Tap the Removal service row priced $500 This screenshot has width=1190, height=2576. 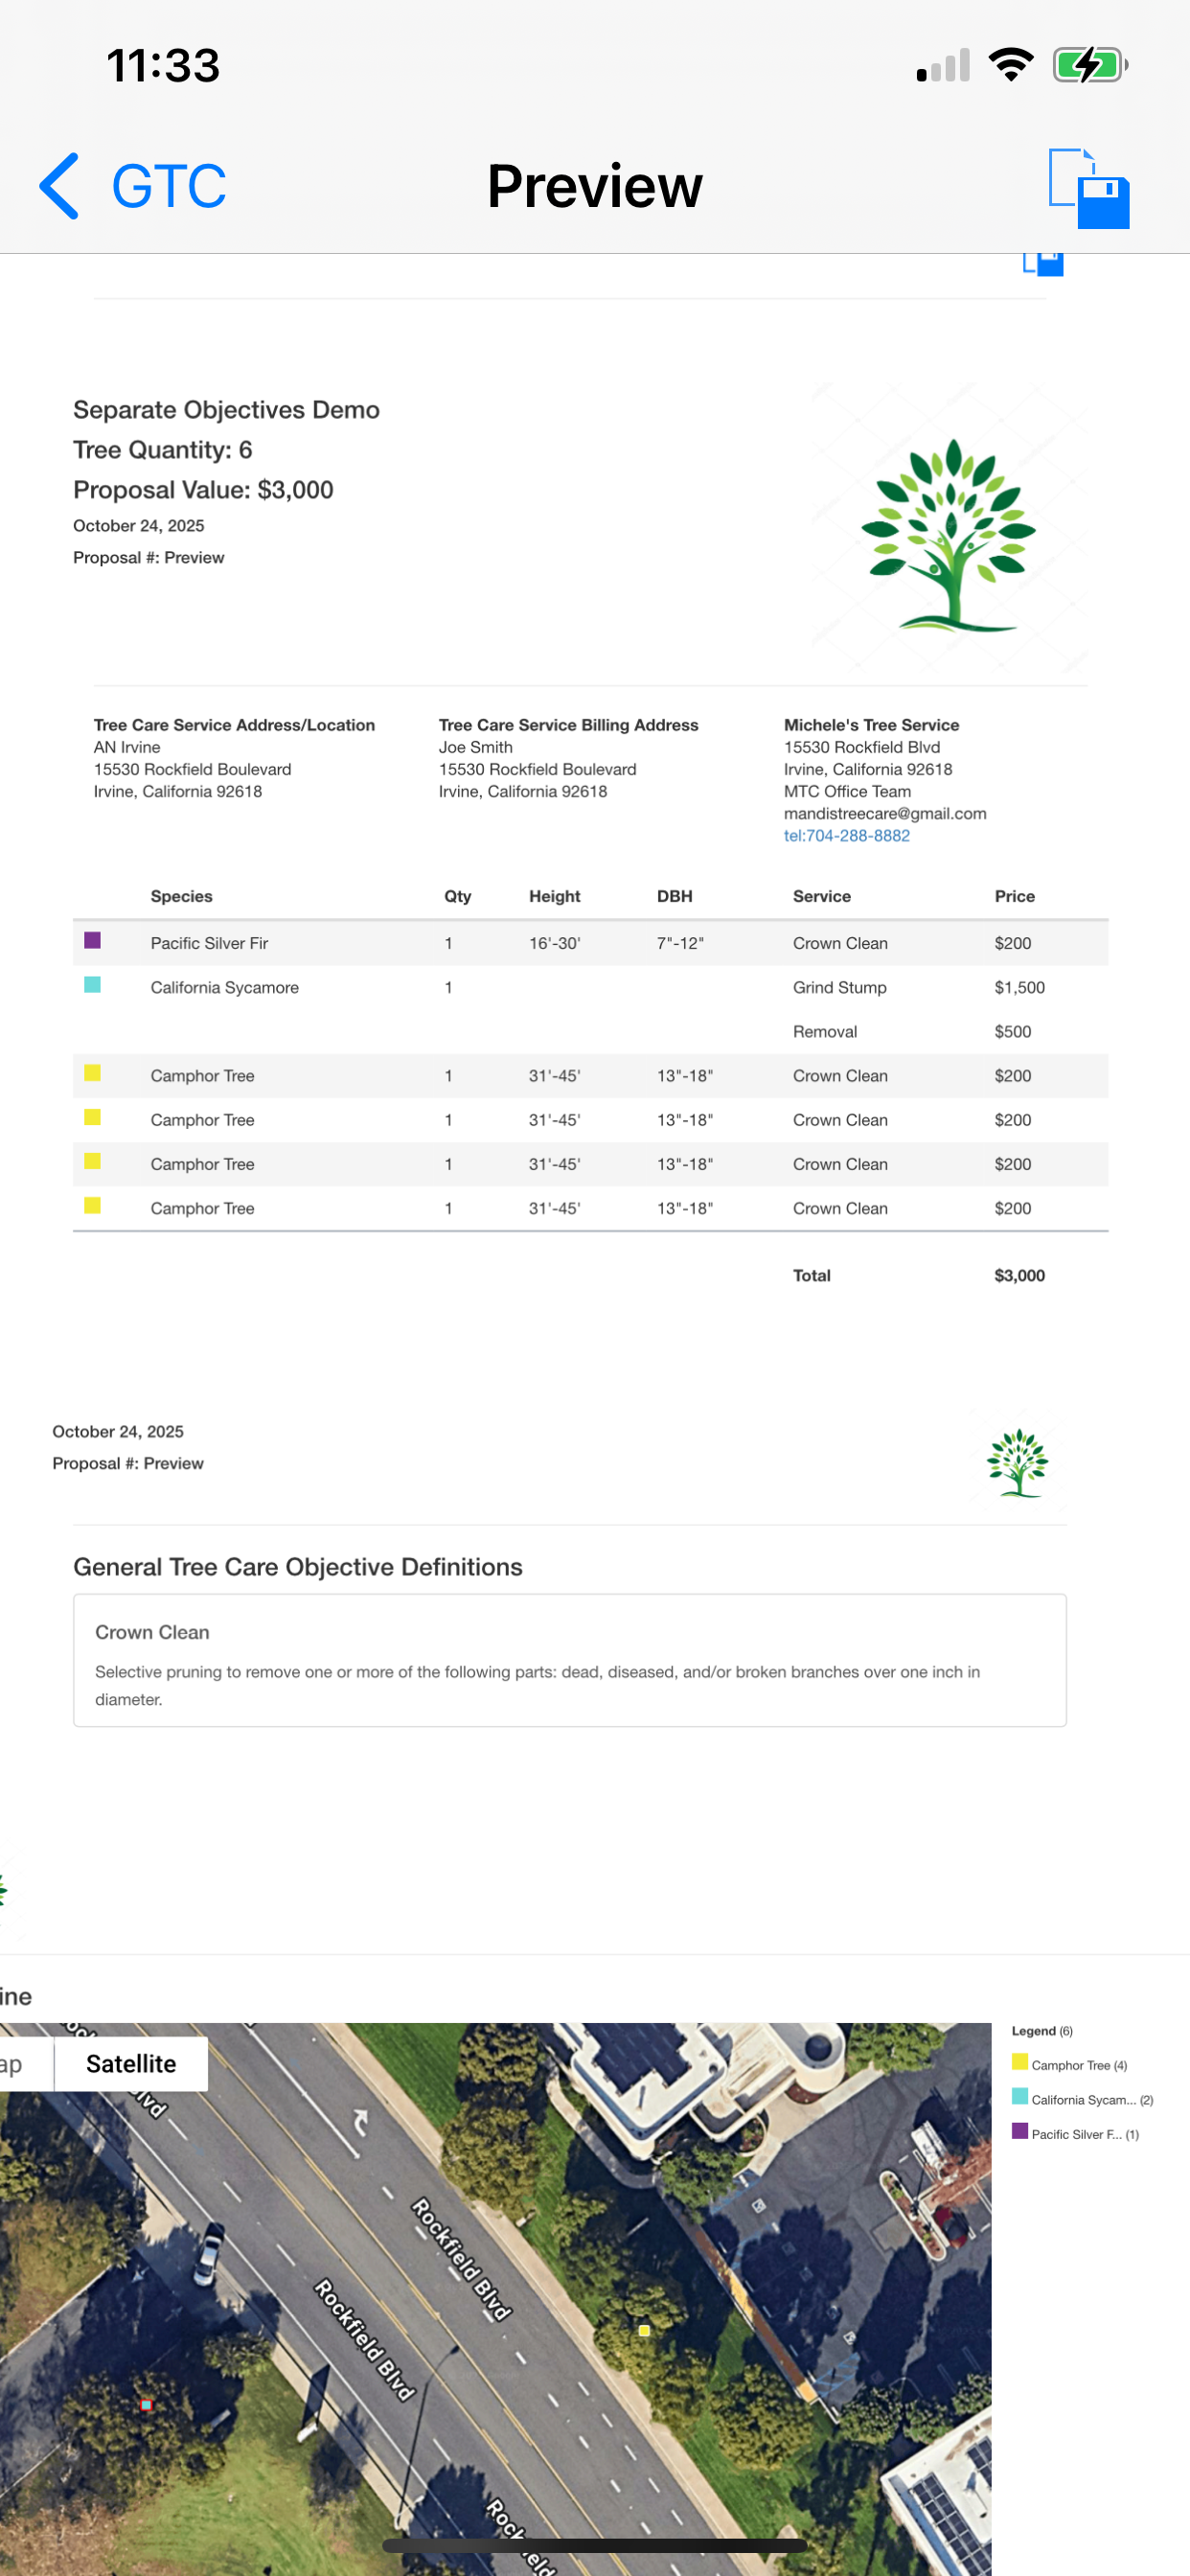[825, 1031]
